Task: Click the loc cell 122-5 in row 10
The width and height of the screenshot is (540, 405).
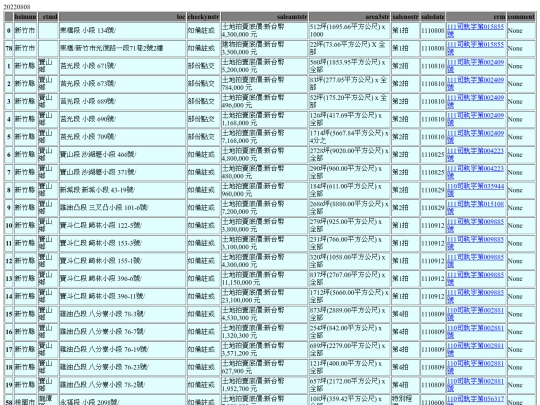Action: pos(122,225)
